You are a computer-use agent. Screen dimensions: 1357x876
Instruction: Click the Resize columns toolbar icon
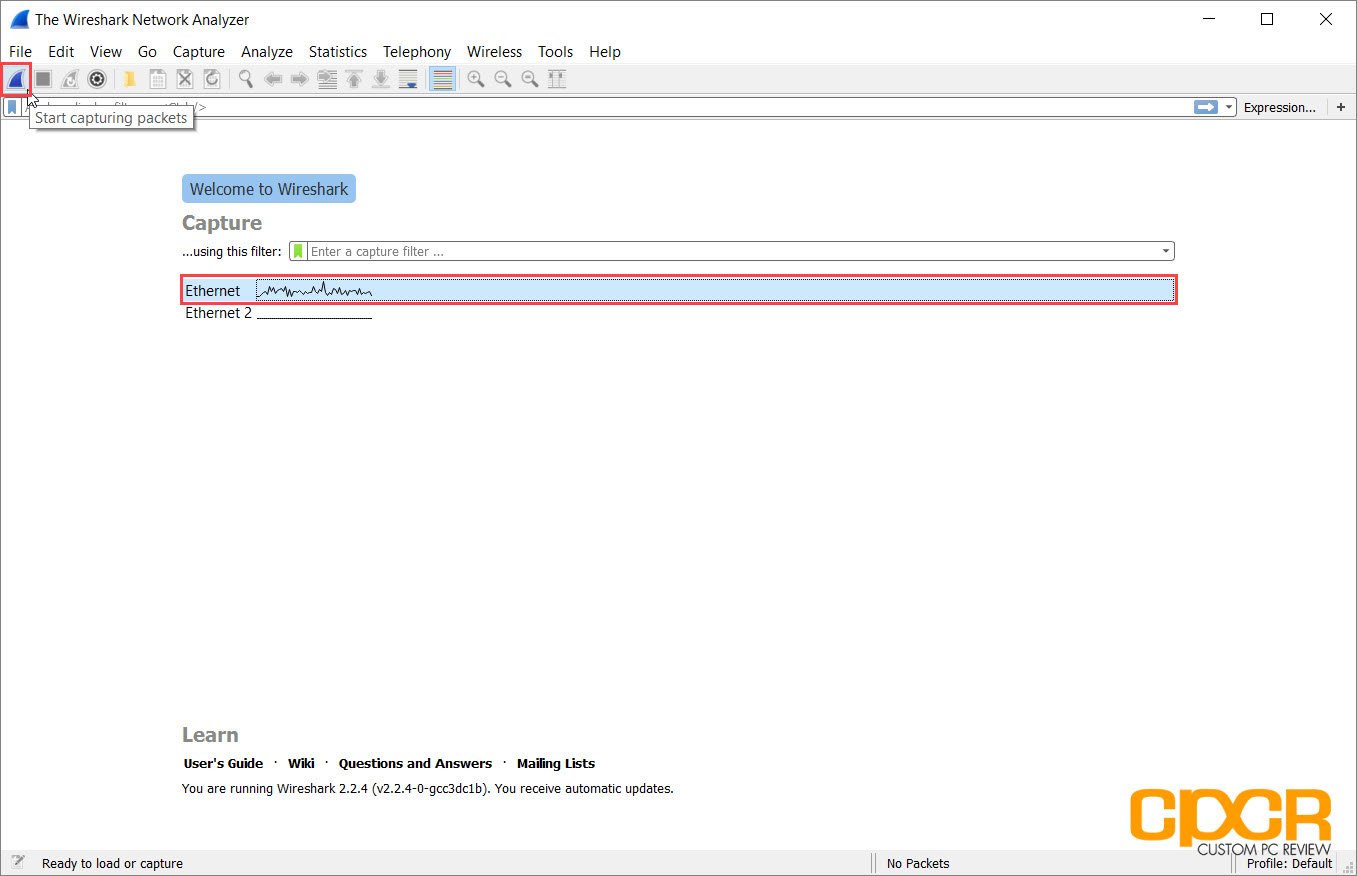(557, 79)
